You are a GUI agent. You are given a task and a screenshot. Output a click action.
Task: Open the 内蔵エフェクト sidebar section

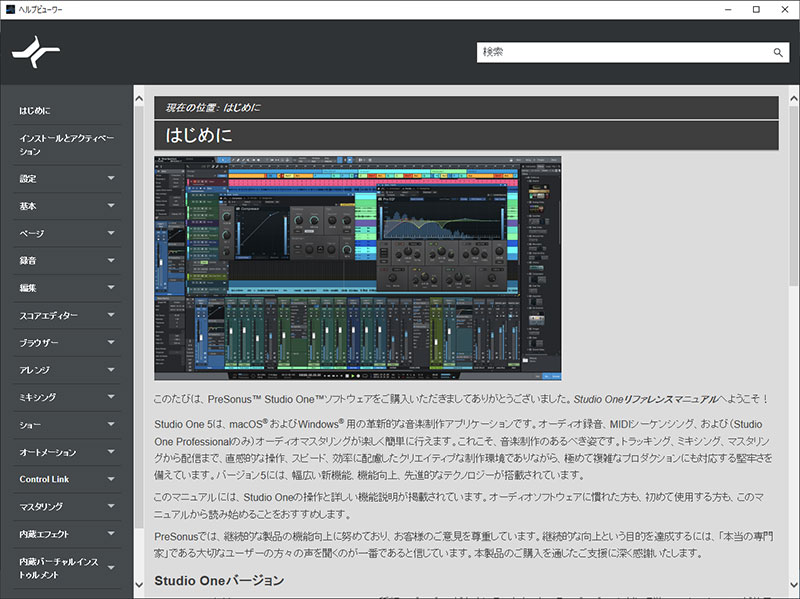click(x=44, y=534)
